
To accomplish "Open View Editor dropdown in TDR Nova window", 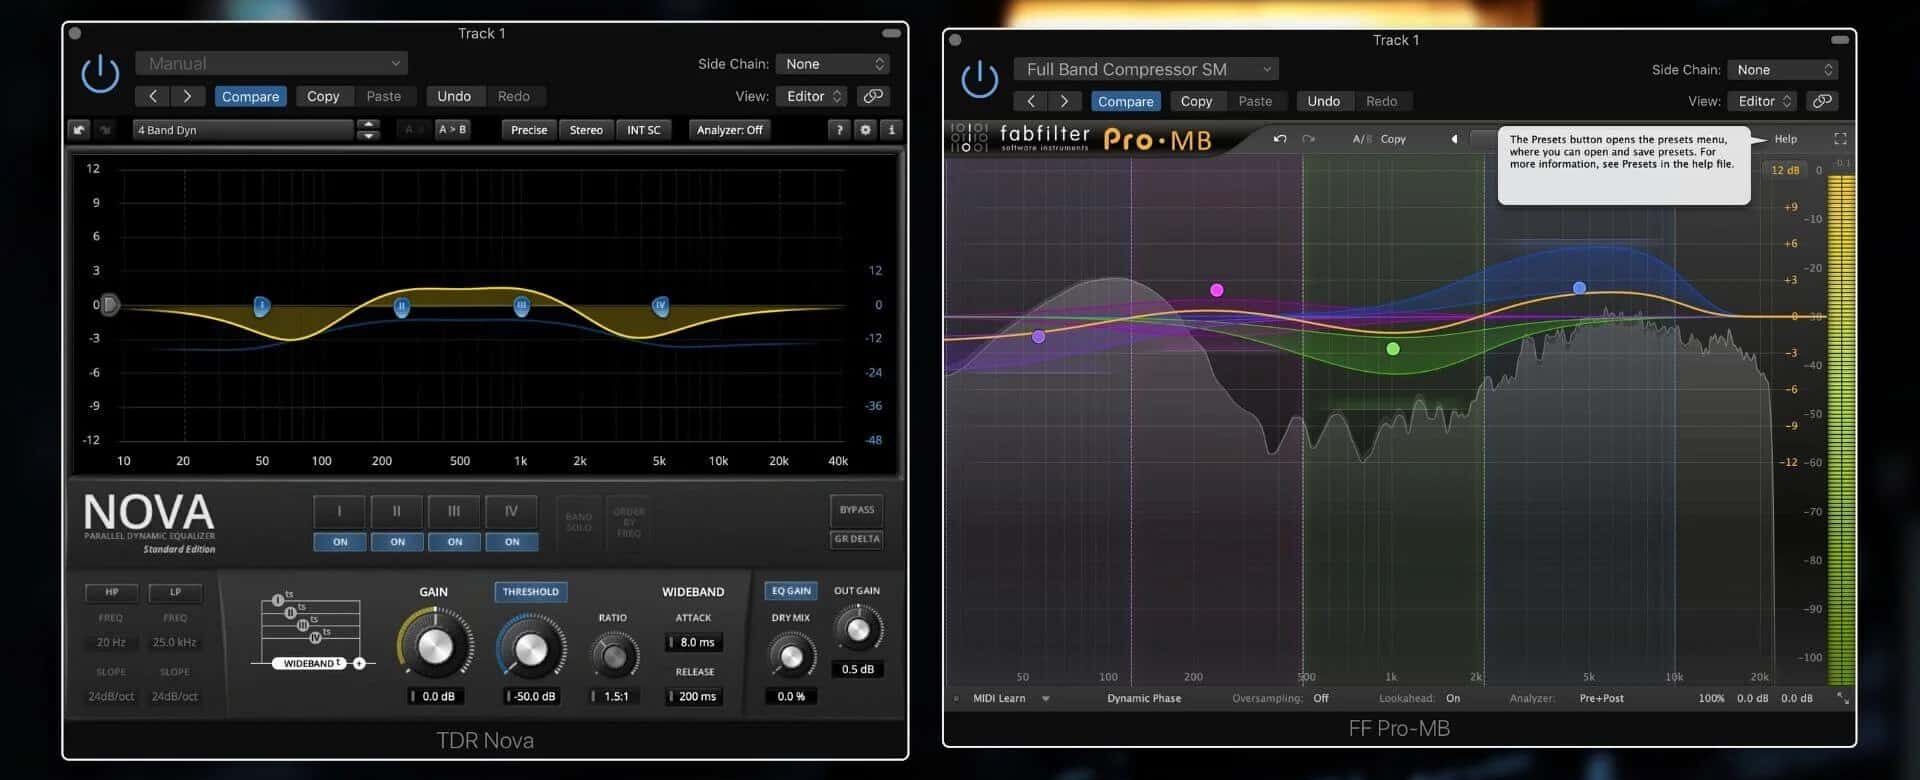I will click(x=811, y=96).
